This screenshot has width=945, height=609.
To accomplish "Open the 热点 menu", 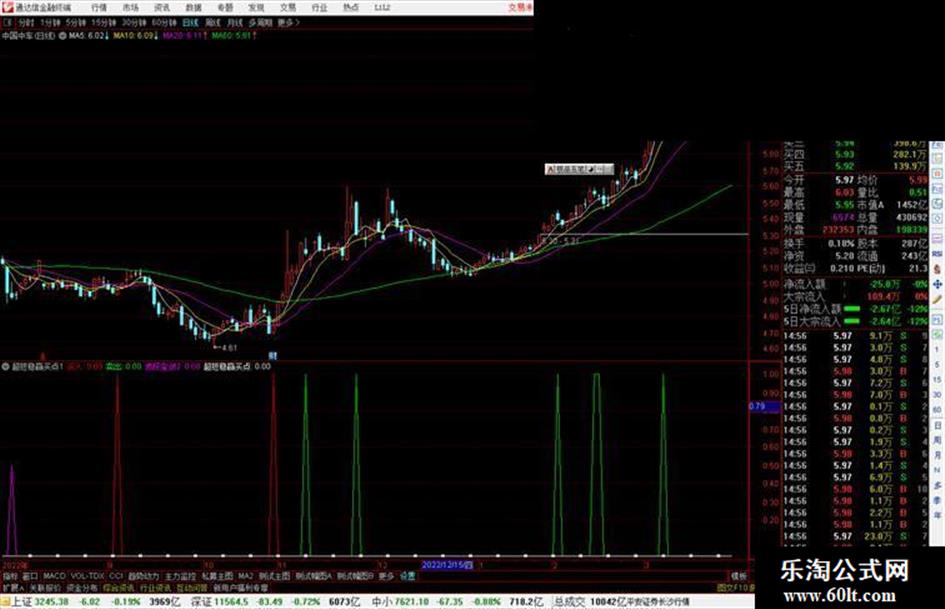I will pos(351,7).
